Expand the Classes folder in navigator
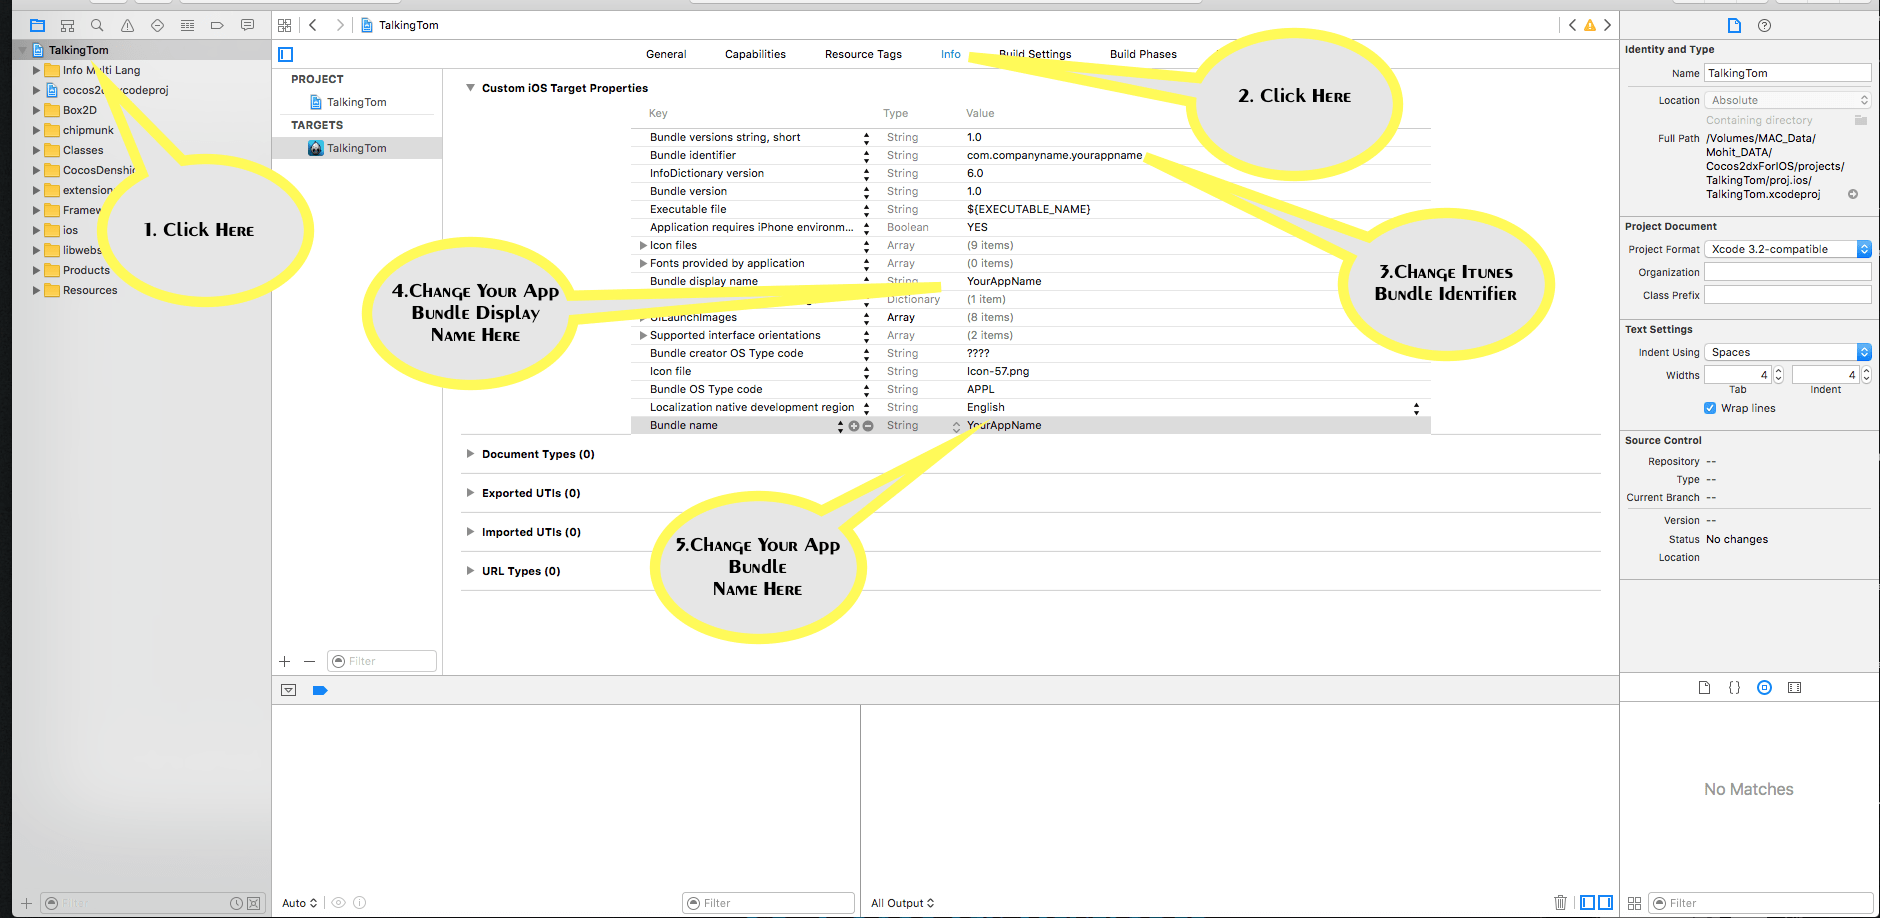 (37, 150)
